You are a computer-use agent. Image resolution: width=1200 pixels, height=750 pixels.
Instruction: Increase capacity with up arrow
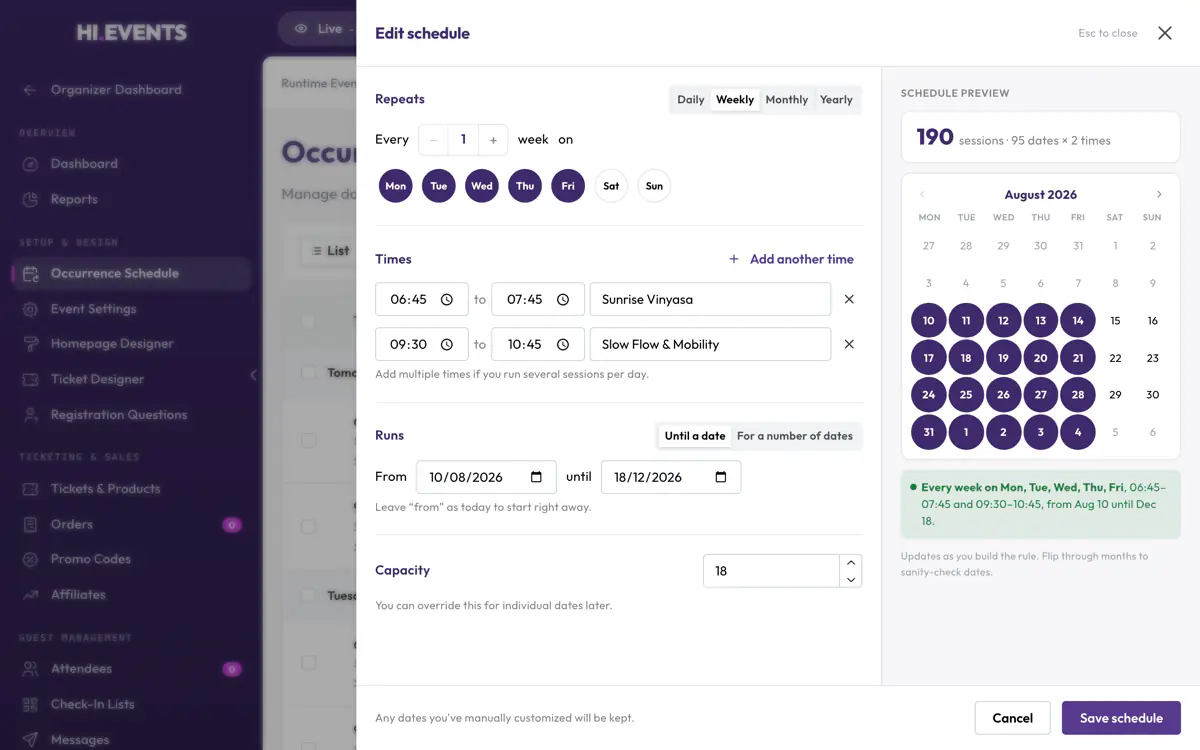851,563
